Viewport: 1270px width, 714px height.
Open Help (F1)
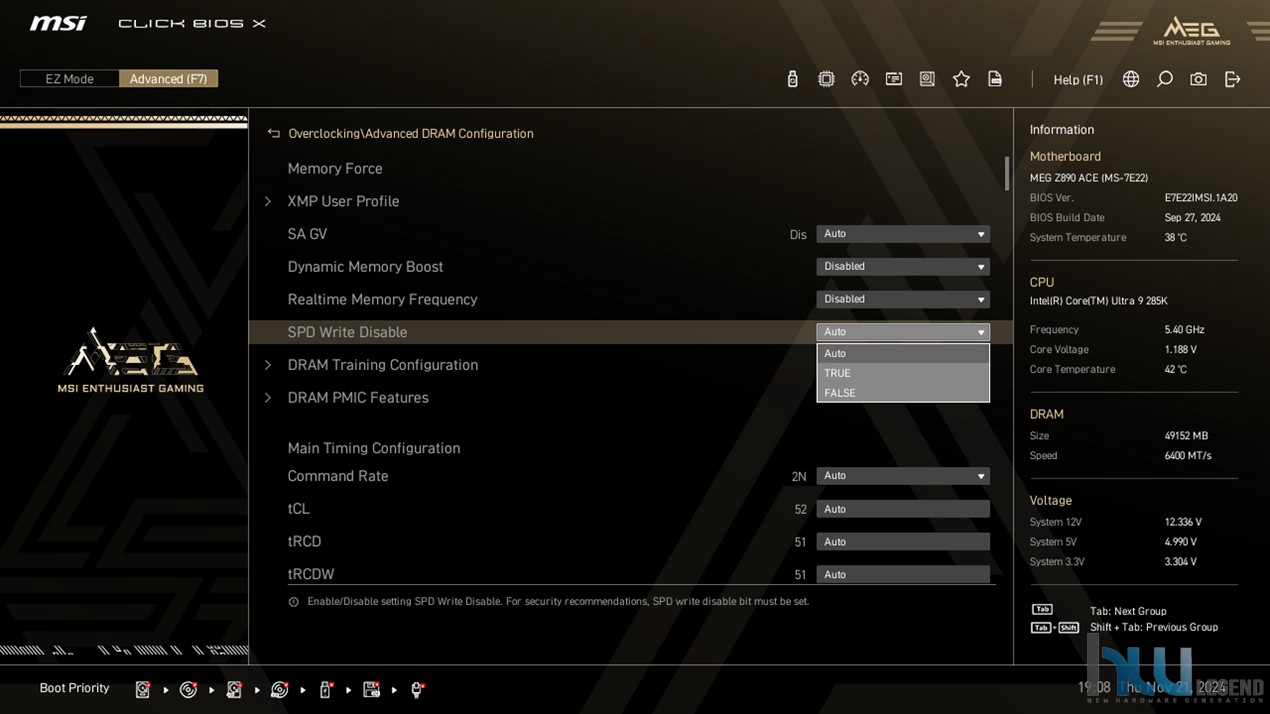pyautogui.click(x=1078, y=80)
